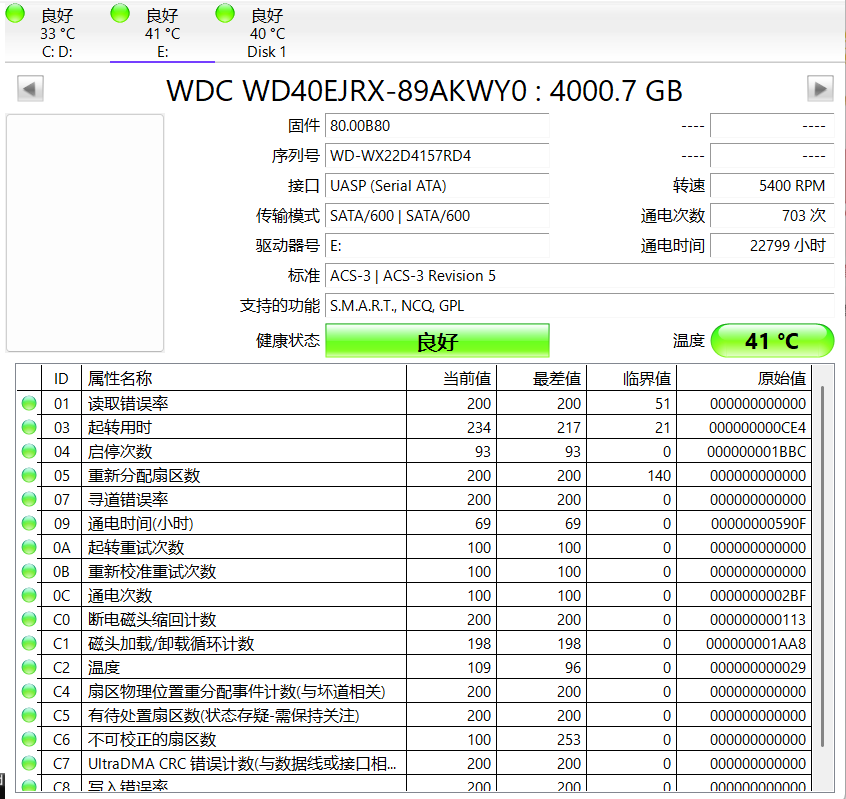Click status dot for row C7 UltraDMA CRC

click(x=29, y=763)
